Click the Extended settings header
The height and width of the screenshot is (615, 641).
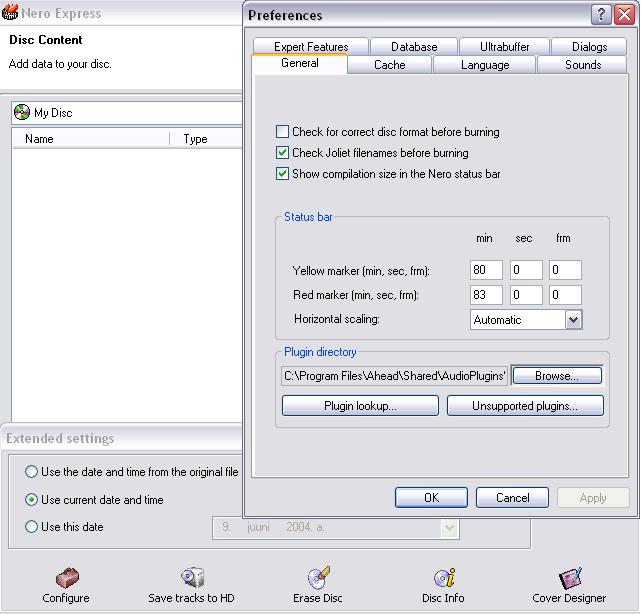(x=60, y=438)
